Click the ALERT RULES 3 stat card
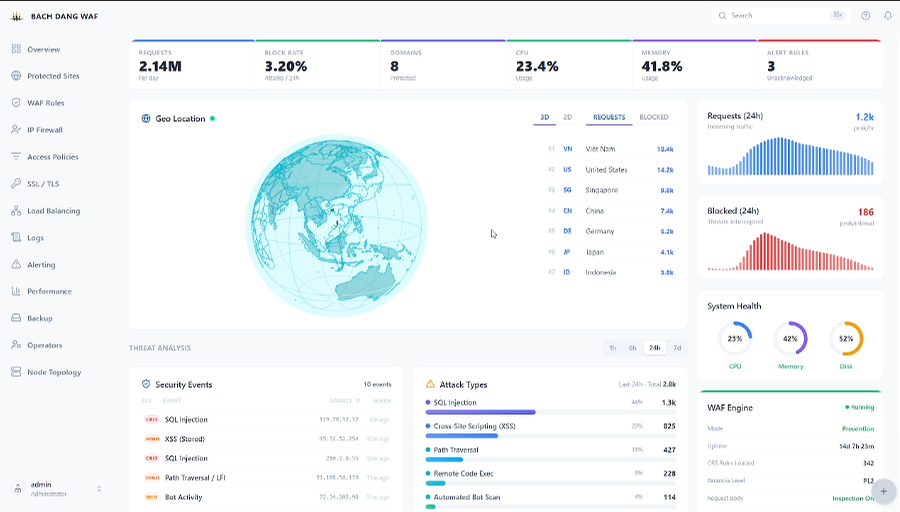Screen dimensions: 900x512 820,65
